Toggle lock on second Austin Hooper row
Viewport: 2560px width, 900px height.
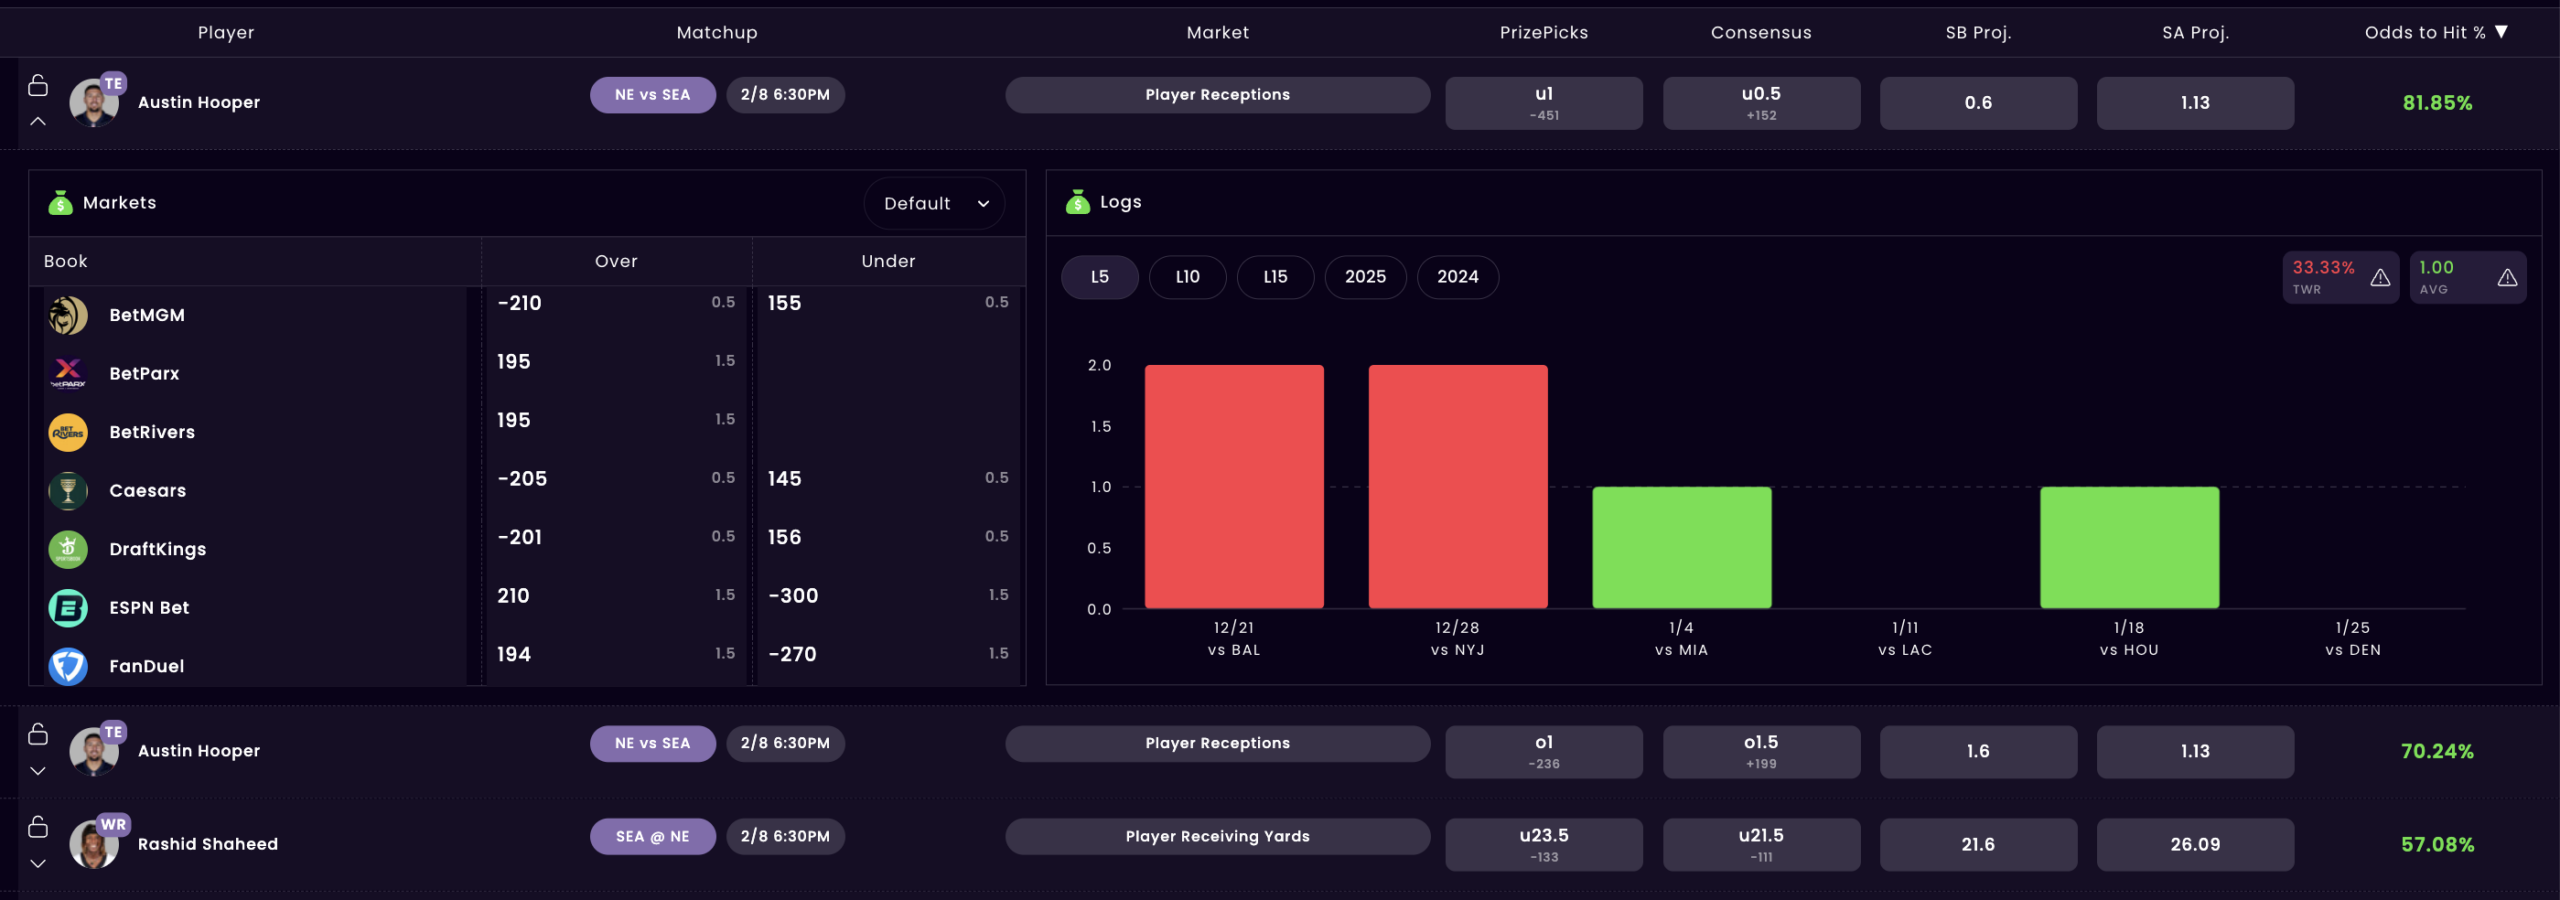[x=38, y=734]
